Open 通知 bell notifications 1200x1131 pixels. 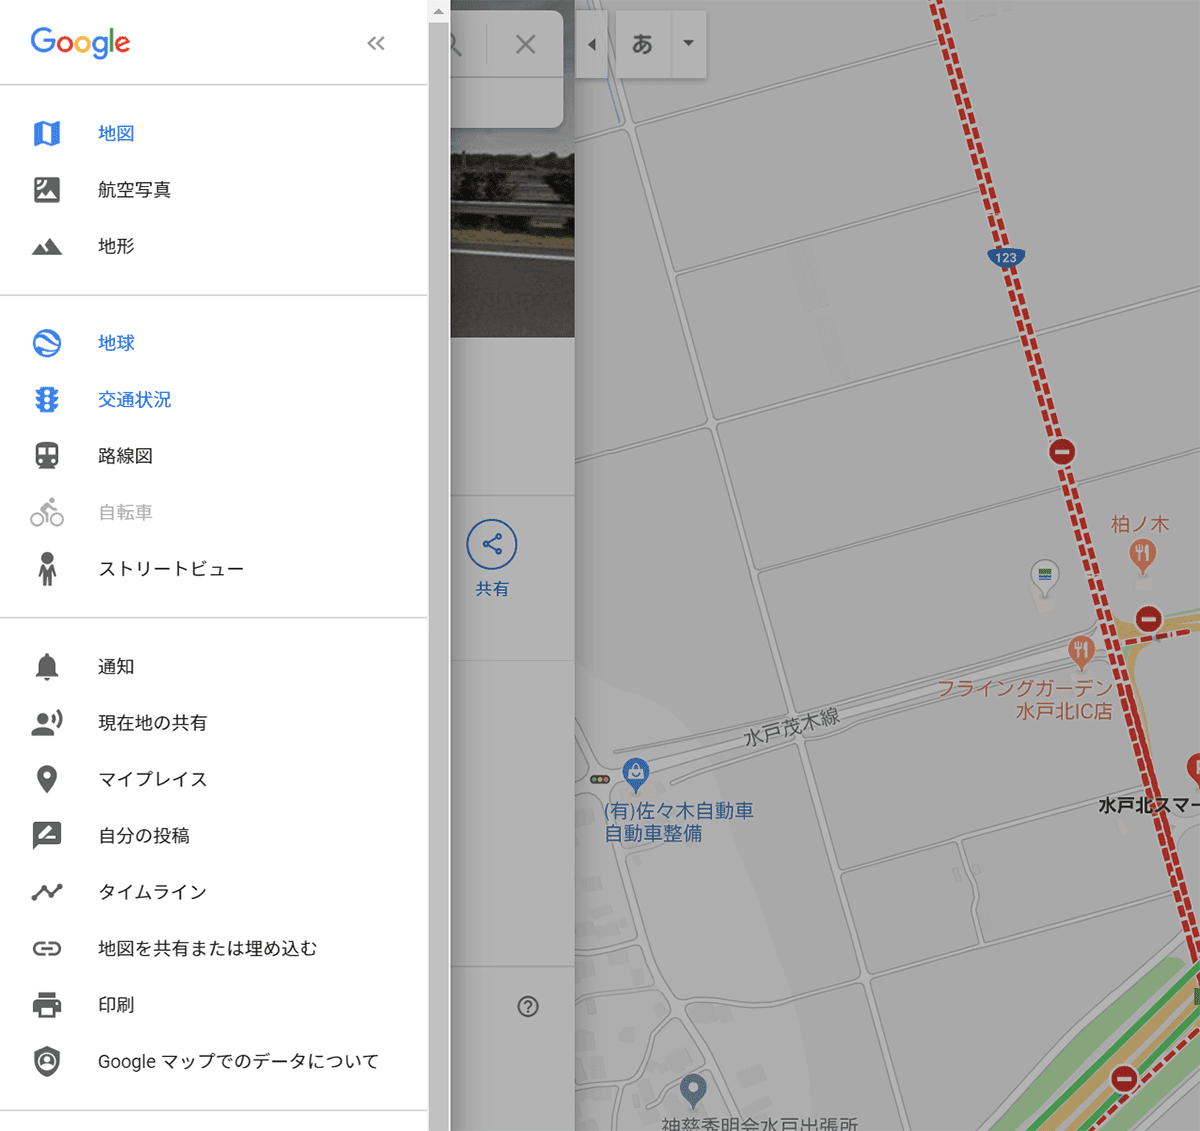click(47, 667)
